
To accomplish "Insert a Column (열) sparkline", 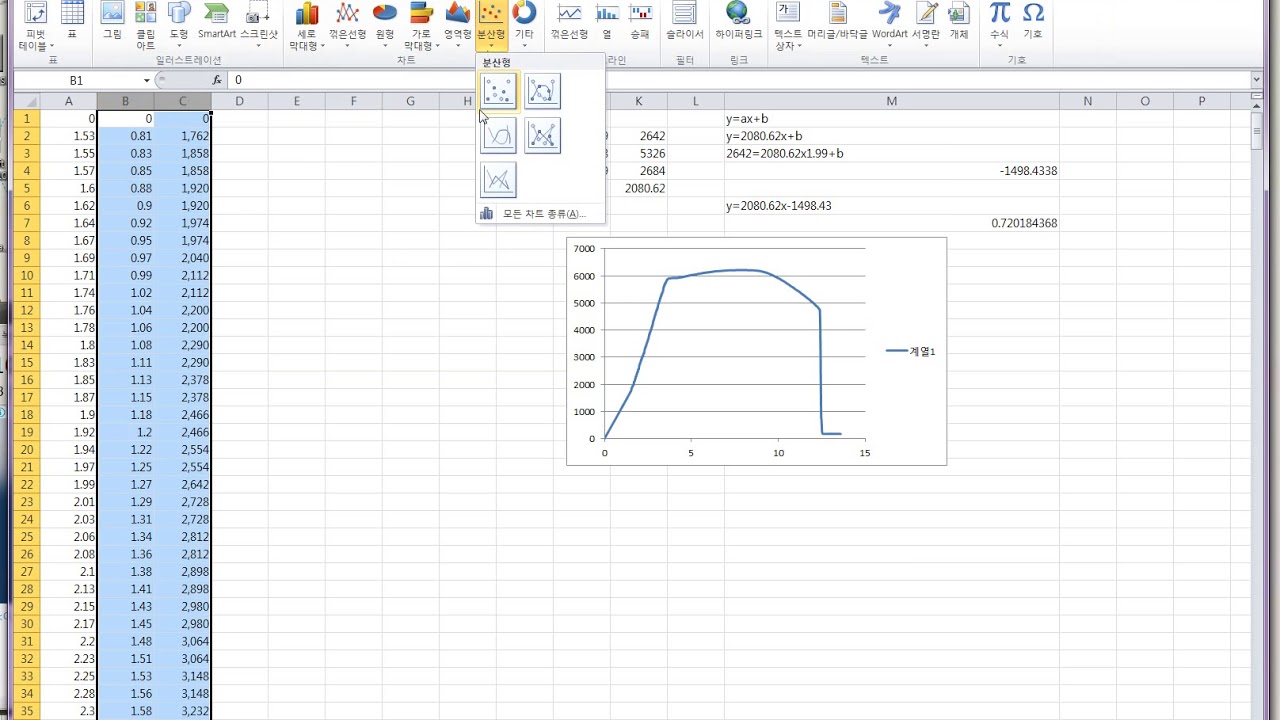I will 607,22.
